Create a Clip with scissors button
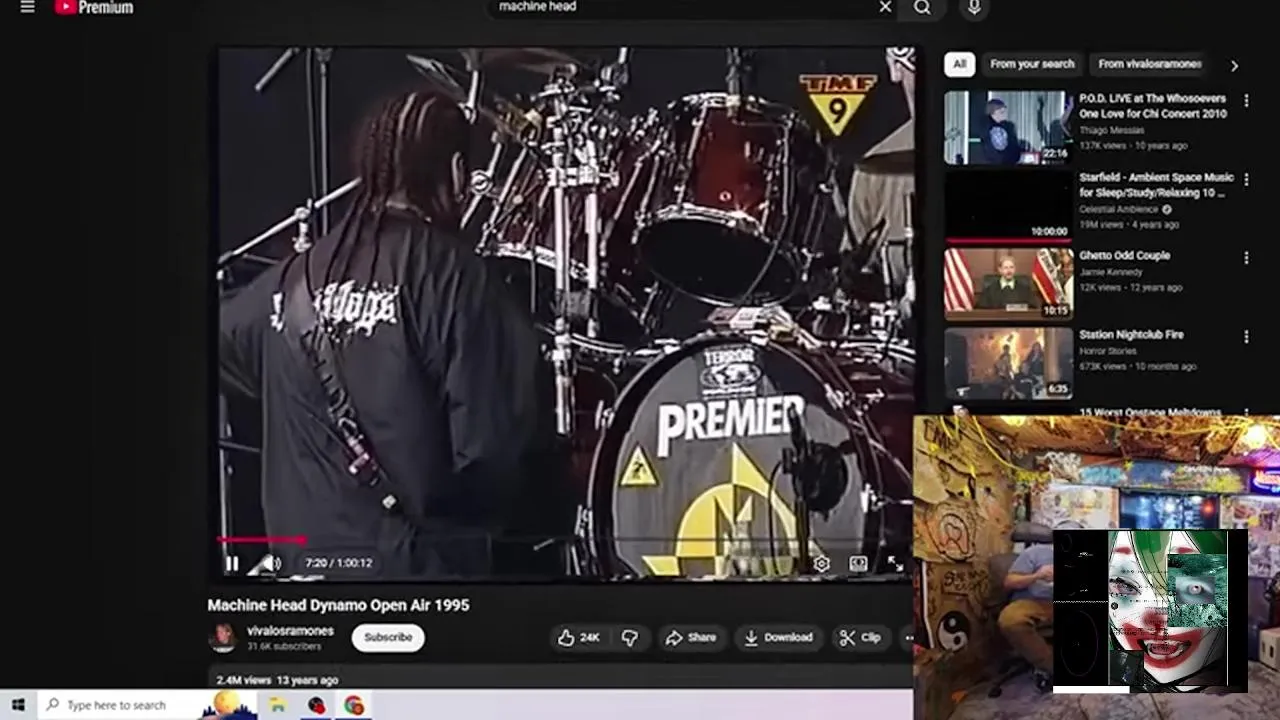Image resolution: width=1280 pixels, height=720 pixels. click(x=860, y=638)
